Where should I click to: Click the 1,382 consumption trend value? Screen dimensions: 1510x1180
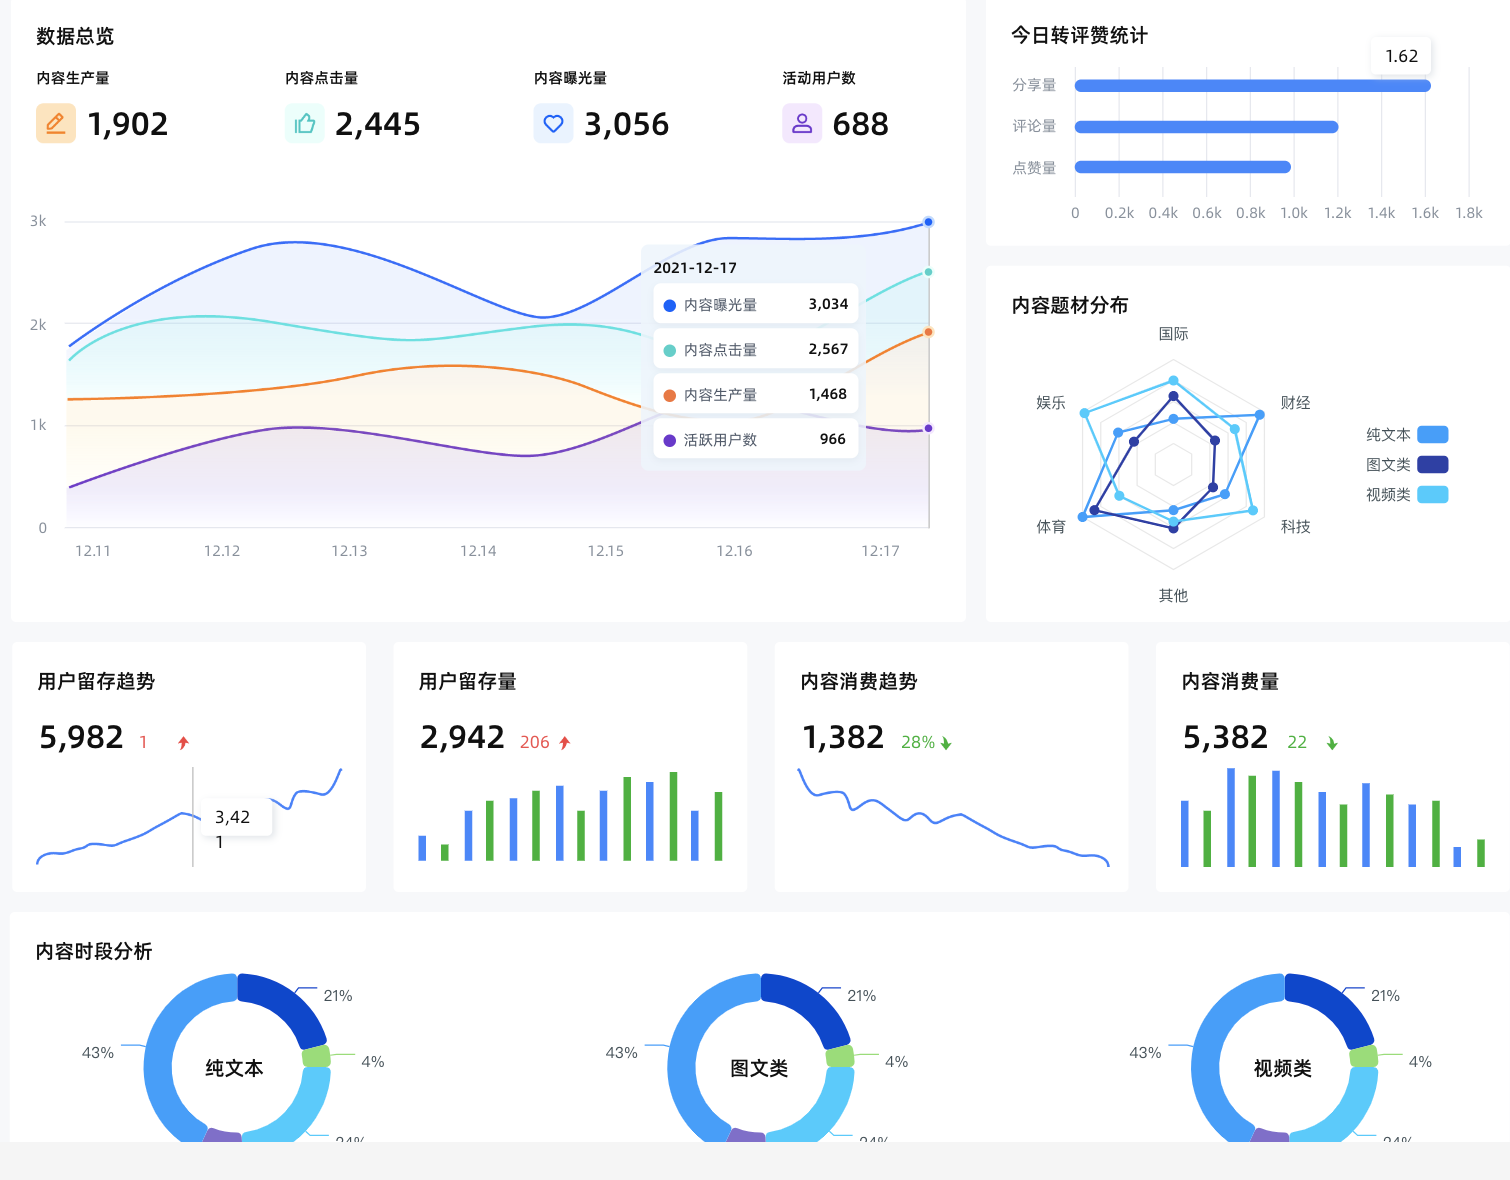tap(843, 737)
